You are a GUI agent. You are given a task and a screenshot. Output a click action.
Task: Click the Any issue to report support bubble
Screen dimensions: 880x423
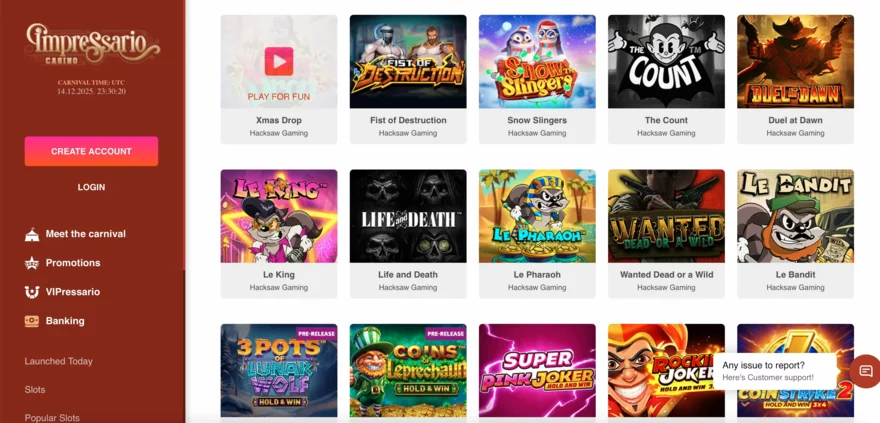[x=776, y=371]
